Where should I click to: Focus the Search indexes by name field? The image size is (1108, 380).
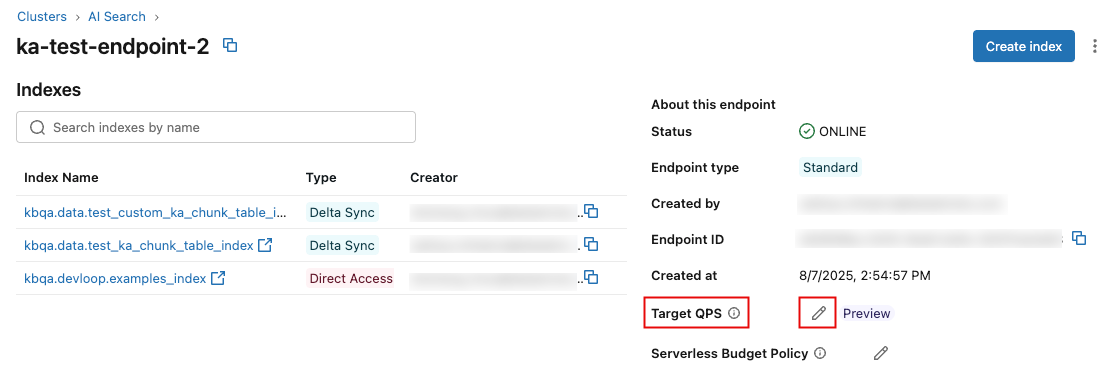point(216,127)
